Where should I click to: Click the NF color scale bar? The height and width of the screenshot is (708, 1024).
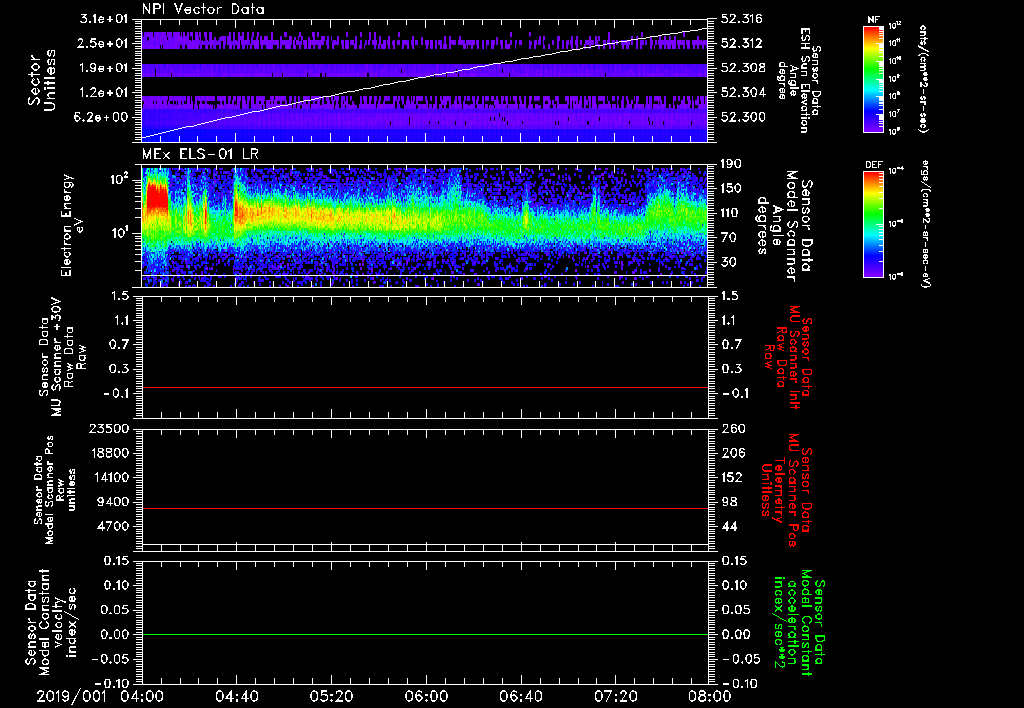870,79
